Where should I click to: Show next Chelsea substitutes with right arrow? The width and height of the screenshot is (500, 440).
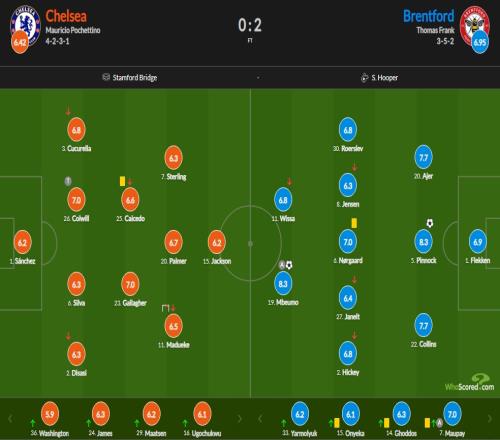coord(239,419)
